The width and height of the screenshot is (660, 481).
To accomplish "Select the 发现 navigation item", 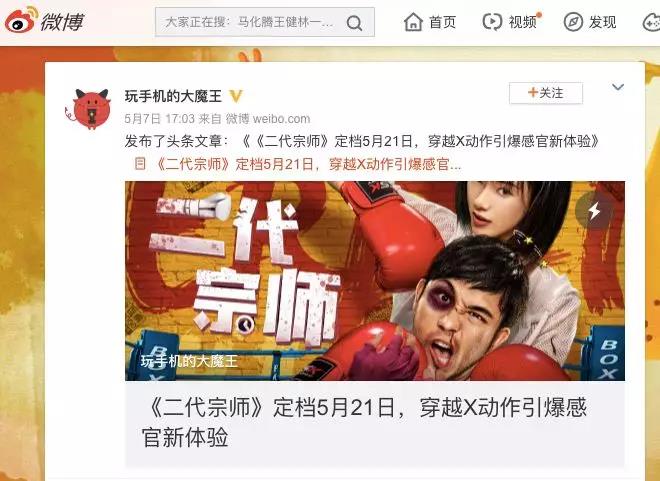I will tap(602, 22).
